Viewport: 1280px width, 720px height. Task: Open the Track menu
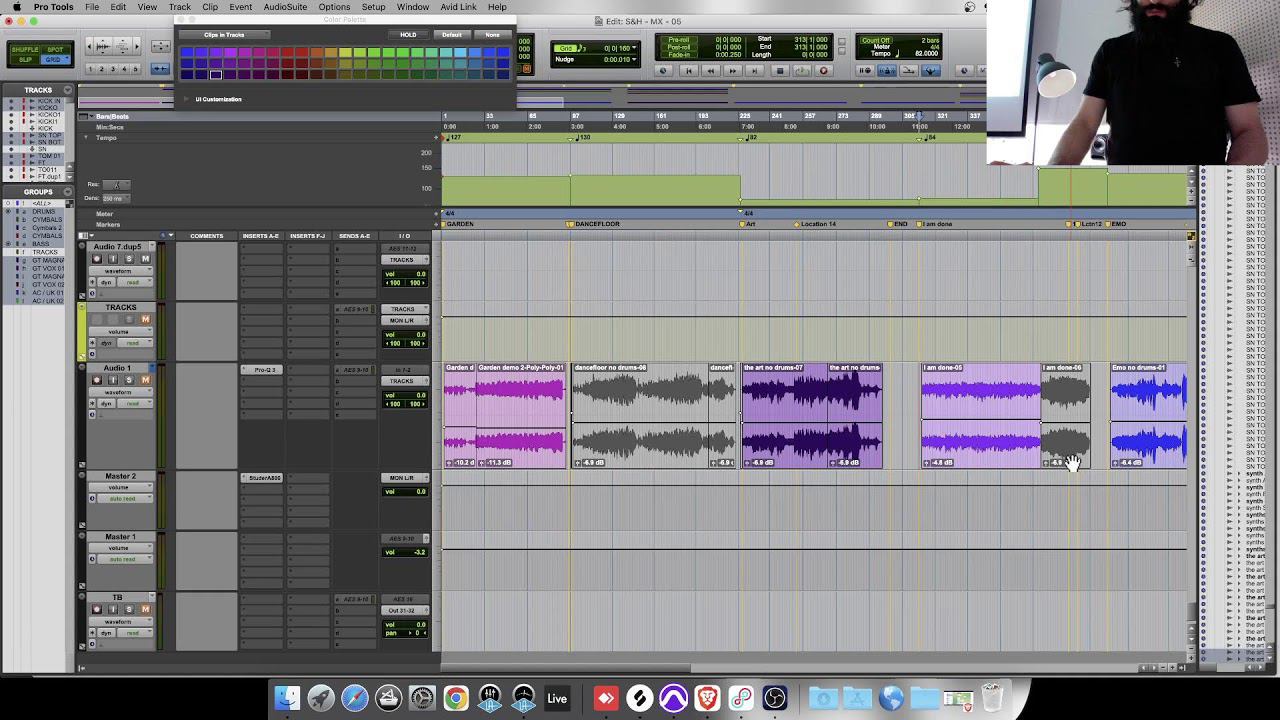click(x=180, y=7)
